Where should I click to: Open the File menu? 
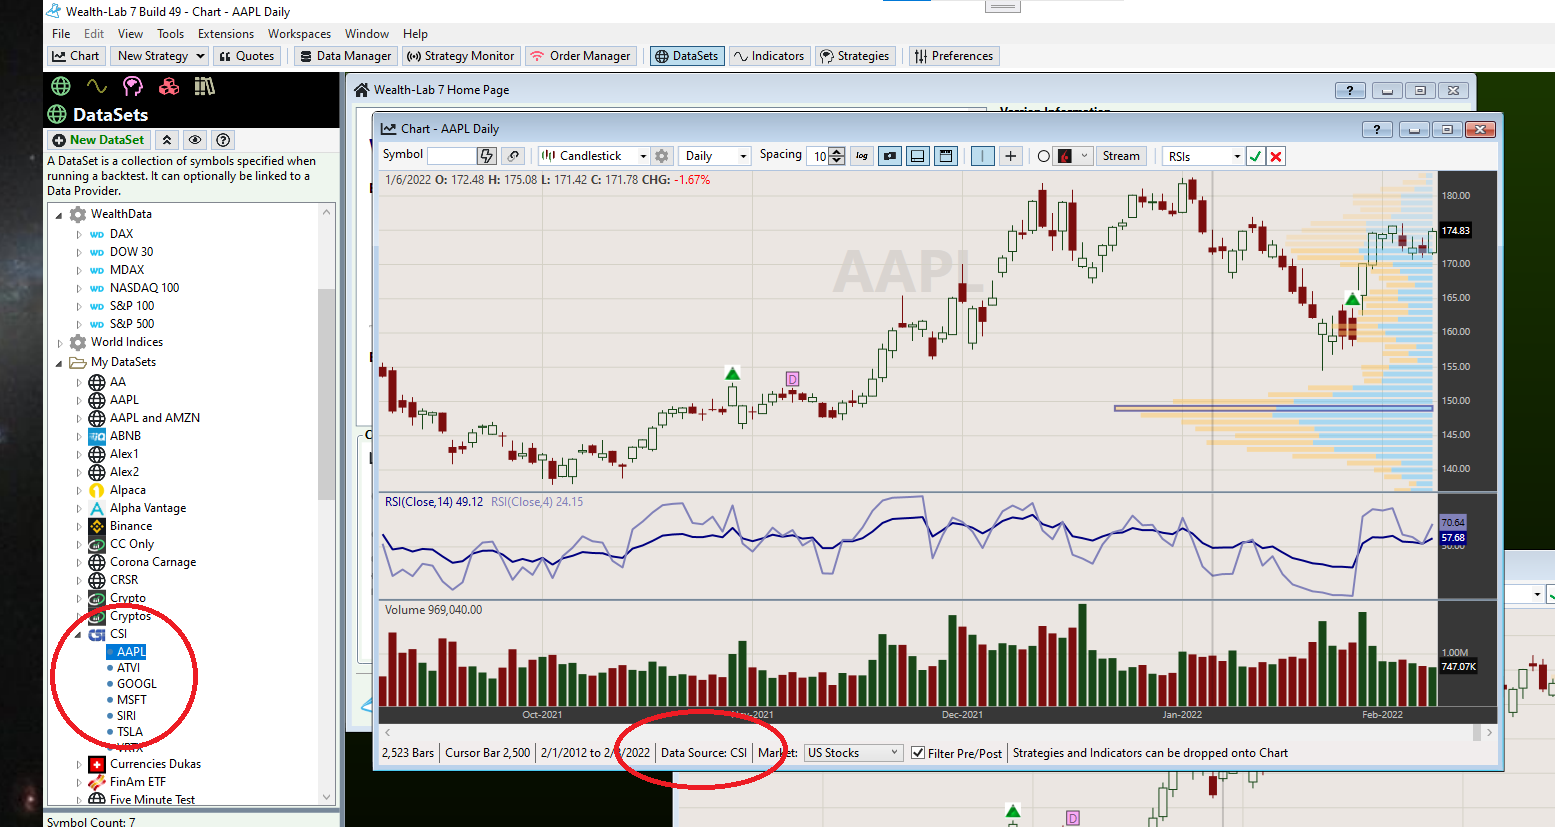(61, 34)
